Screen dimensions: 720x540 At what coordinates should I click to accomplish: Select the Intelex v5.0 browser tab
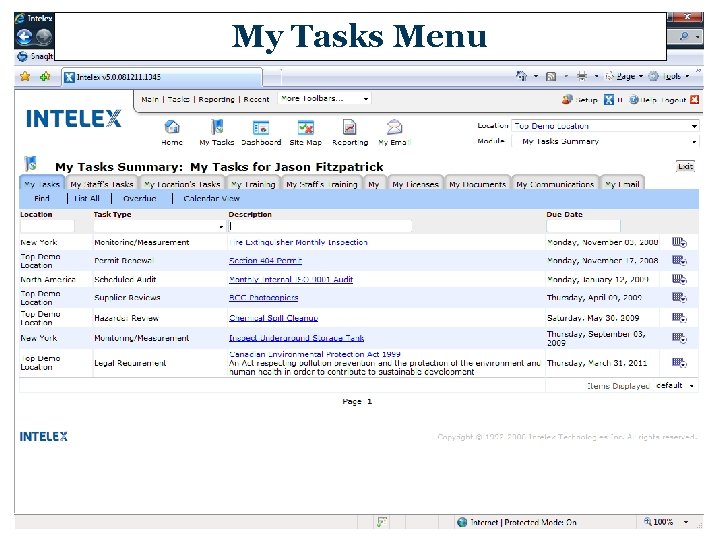(x=162, y=77)
